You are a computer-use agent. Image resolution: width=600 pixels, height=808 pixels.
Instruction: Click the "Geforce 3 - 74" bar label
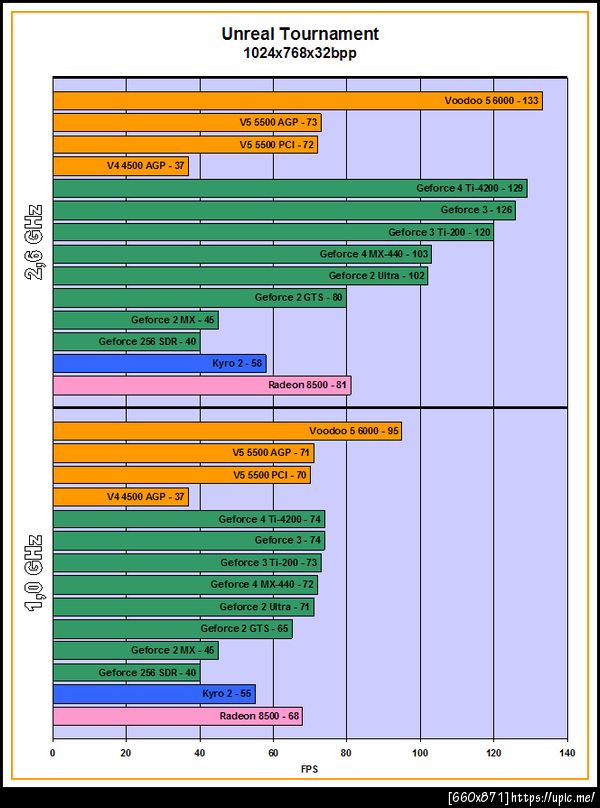pos(288,541)
